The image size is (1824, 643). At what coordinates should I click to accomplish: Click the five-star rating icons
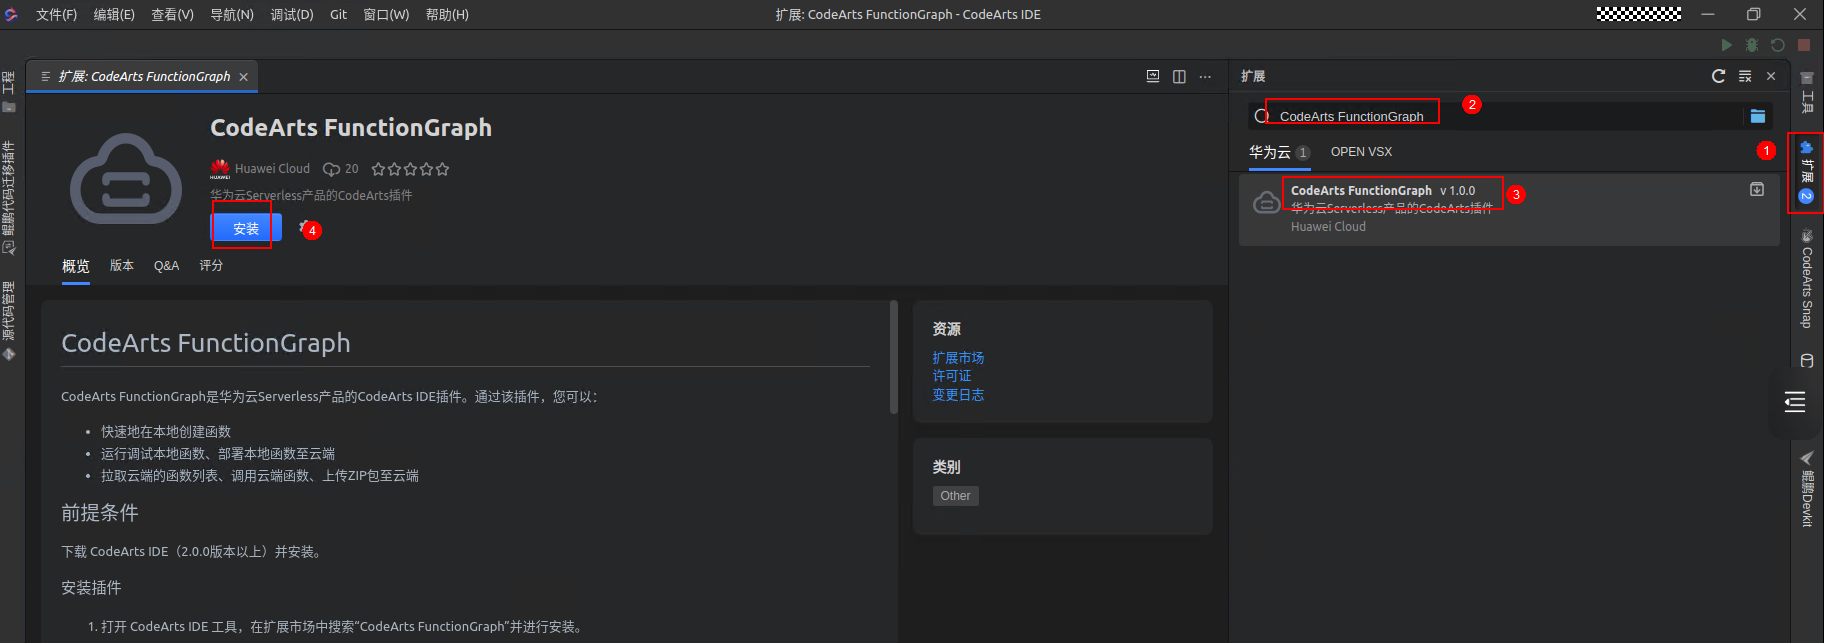tap(410, 169)
